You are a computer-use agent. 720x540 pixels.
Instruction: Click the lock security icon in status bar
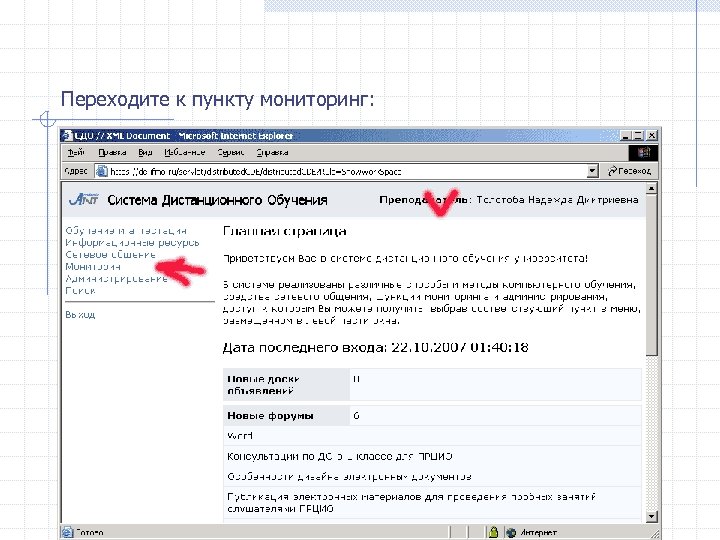click(494, 532)
